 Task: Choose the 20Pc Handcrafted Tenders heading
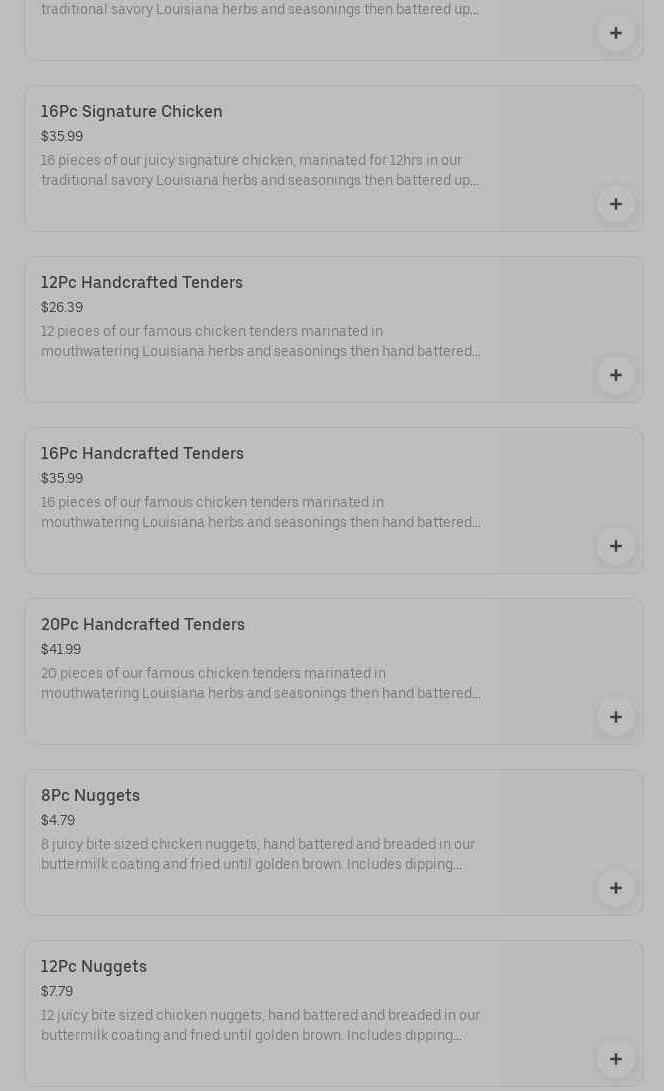click(143, 624)
